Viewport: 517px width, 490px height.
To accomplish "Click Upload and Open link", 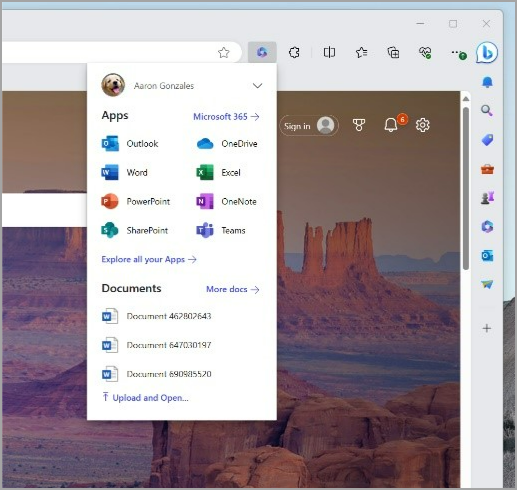I will pyautogui.click(x=145, y=397).
